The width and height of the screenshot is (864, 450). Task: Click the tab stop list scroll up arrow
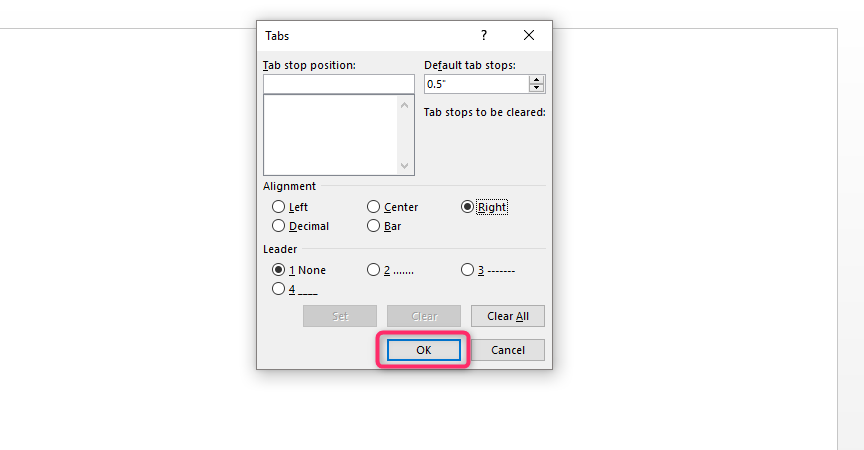[x=404, y=105]
